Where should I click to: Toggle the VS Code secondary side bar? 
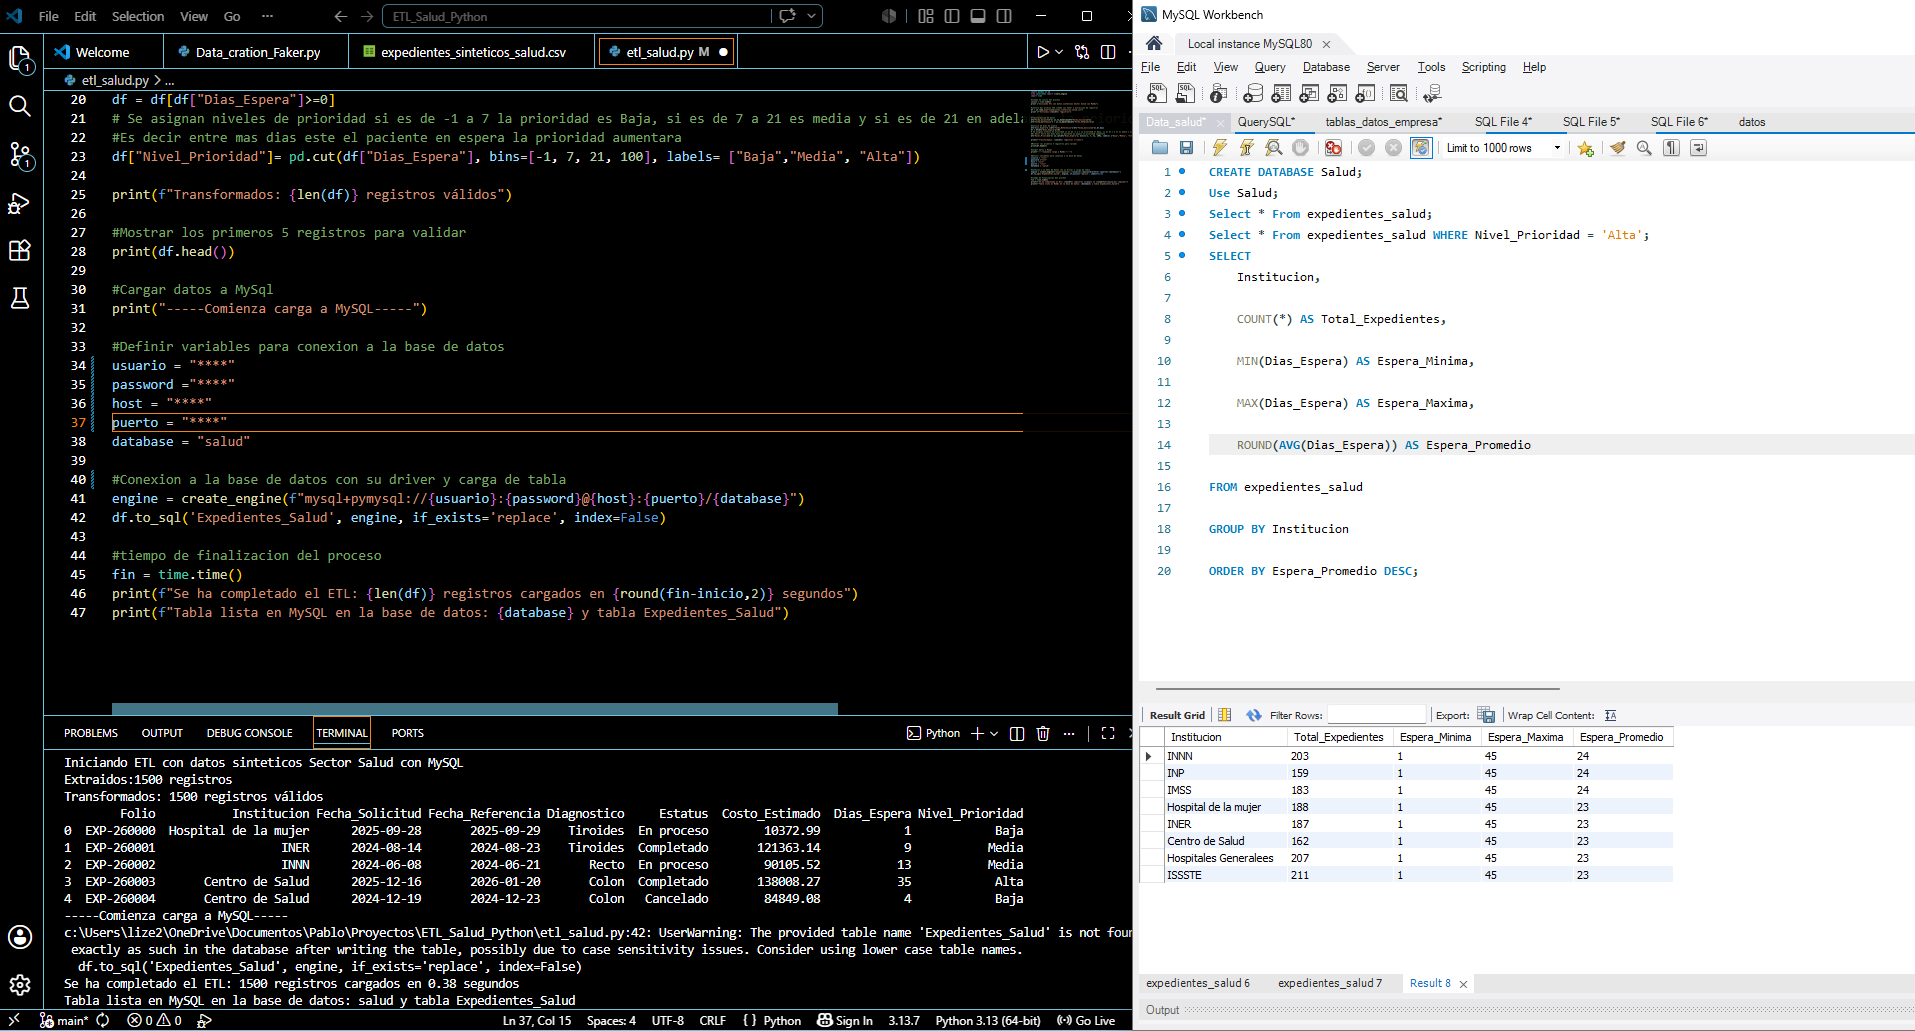click(x=1004, y=16)
